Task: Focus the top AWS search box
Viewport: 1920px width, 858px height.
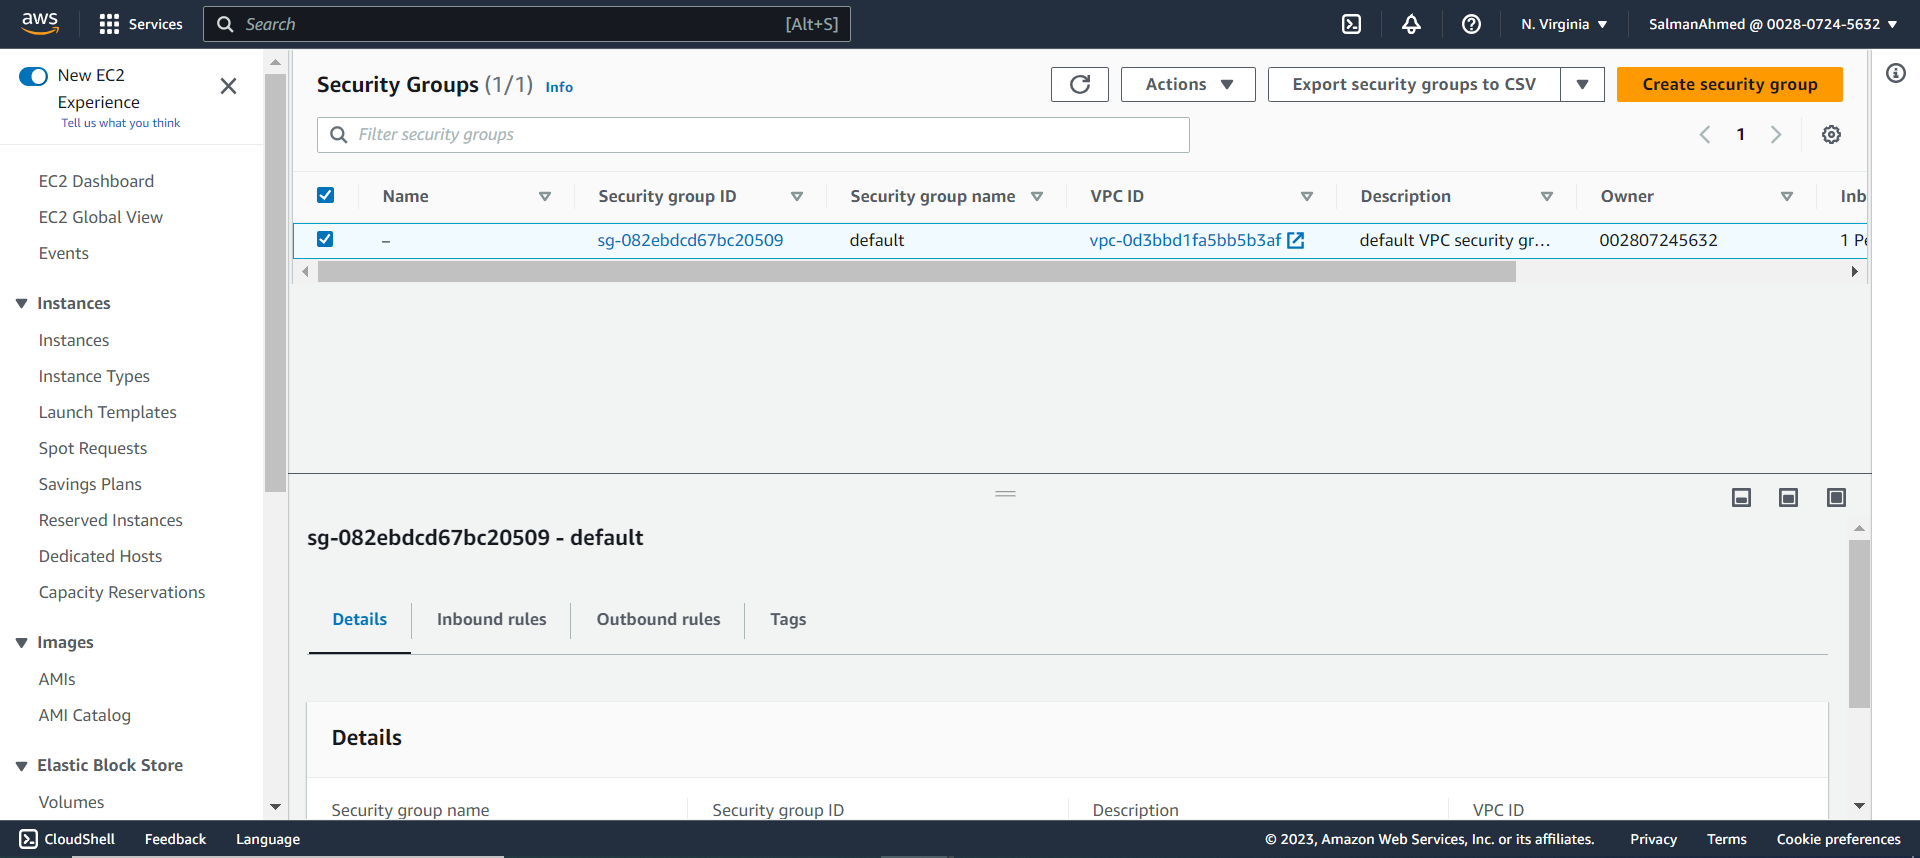Action: 527,24
